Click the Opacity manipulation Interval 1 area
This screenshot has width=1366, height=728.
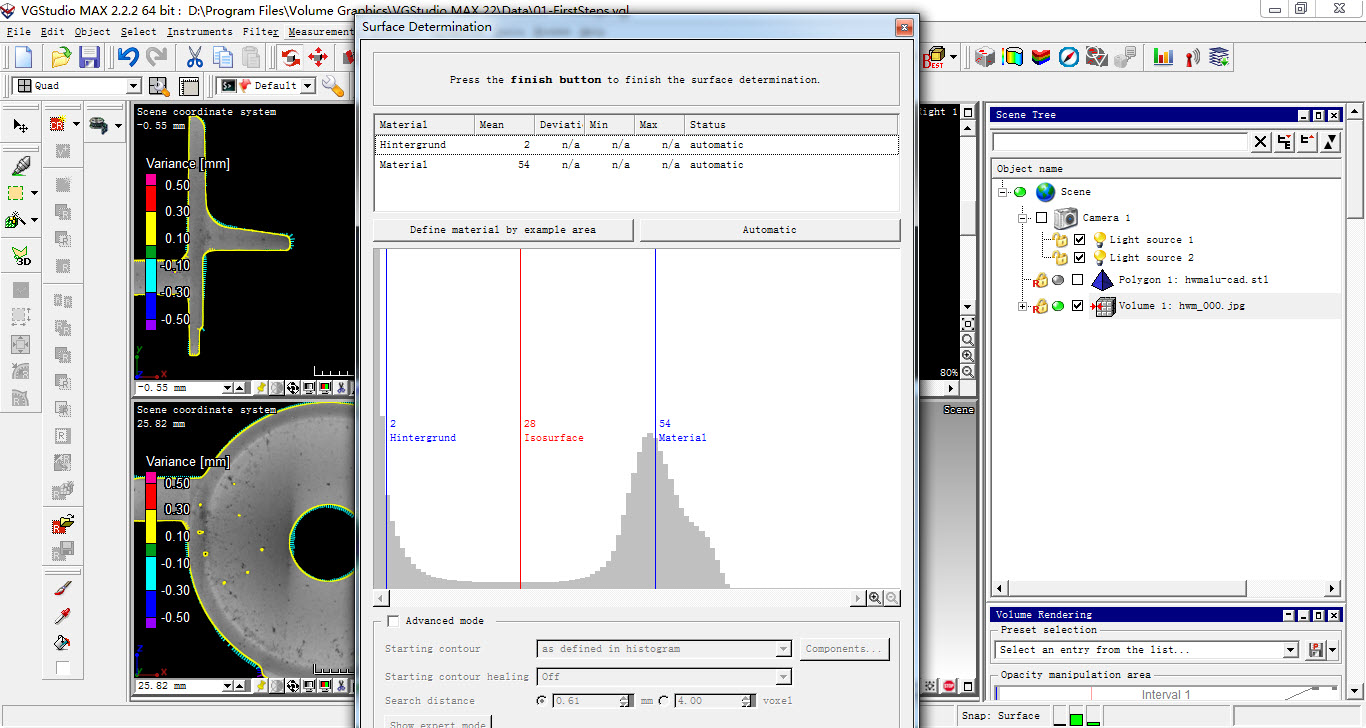[x=1167, y=695]
